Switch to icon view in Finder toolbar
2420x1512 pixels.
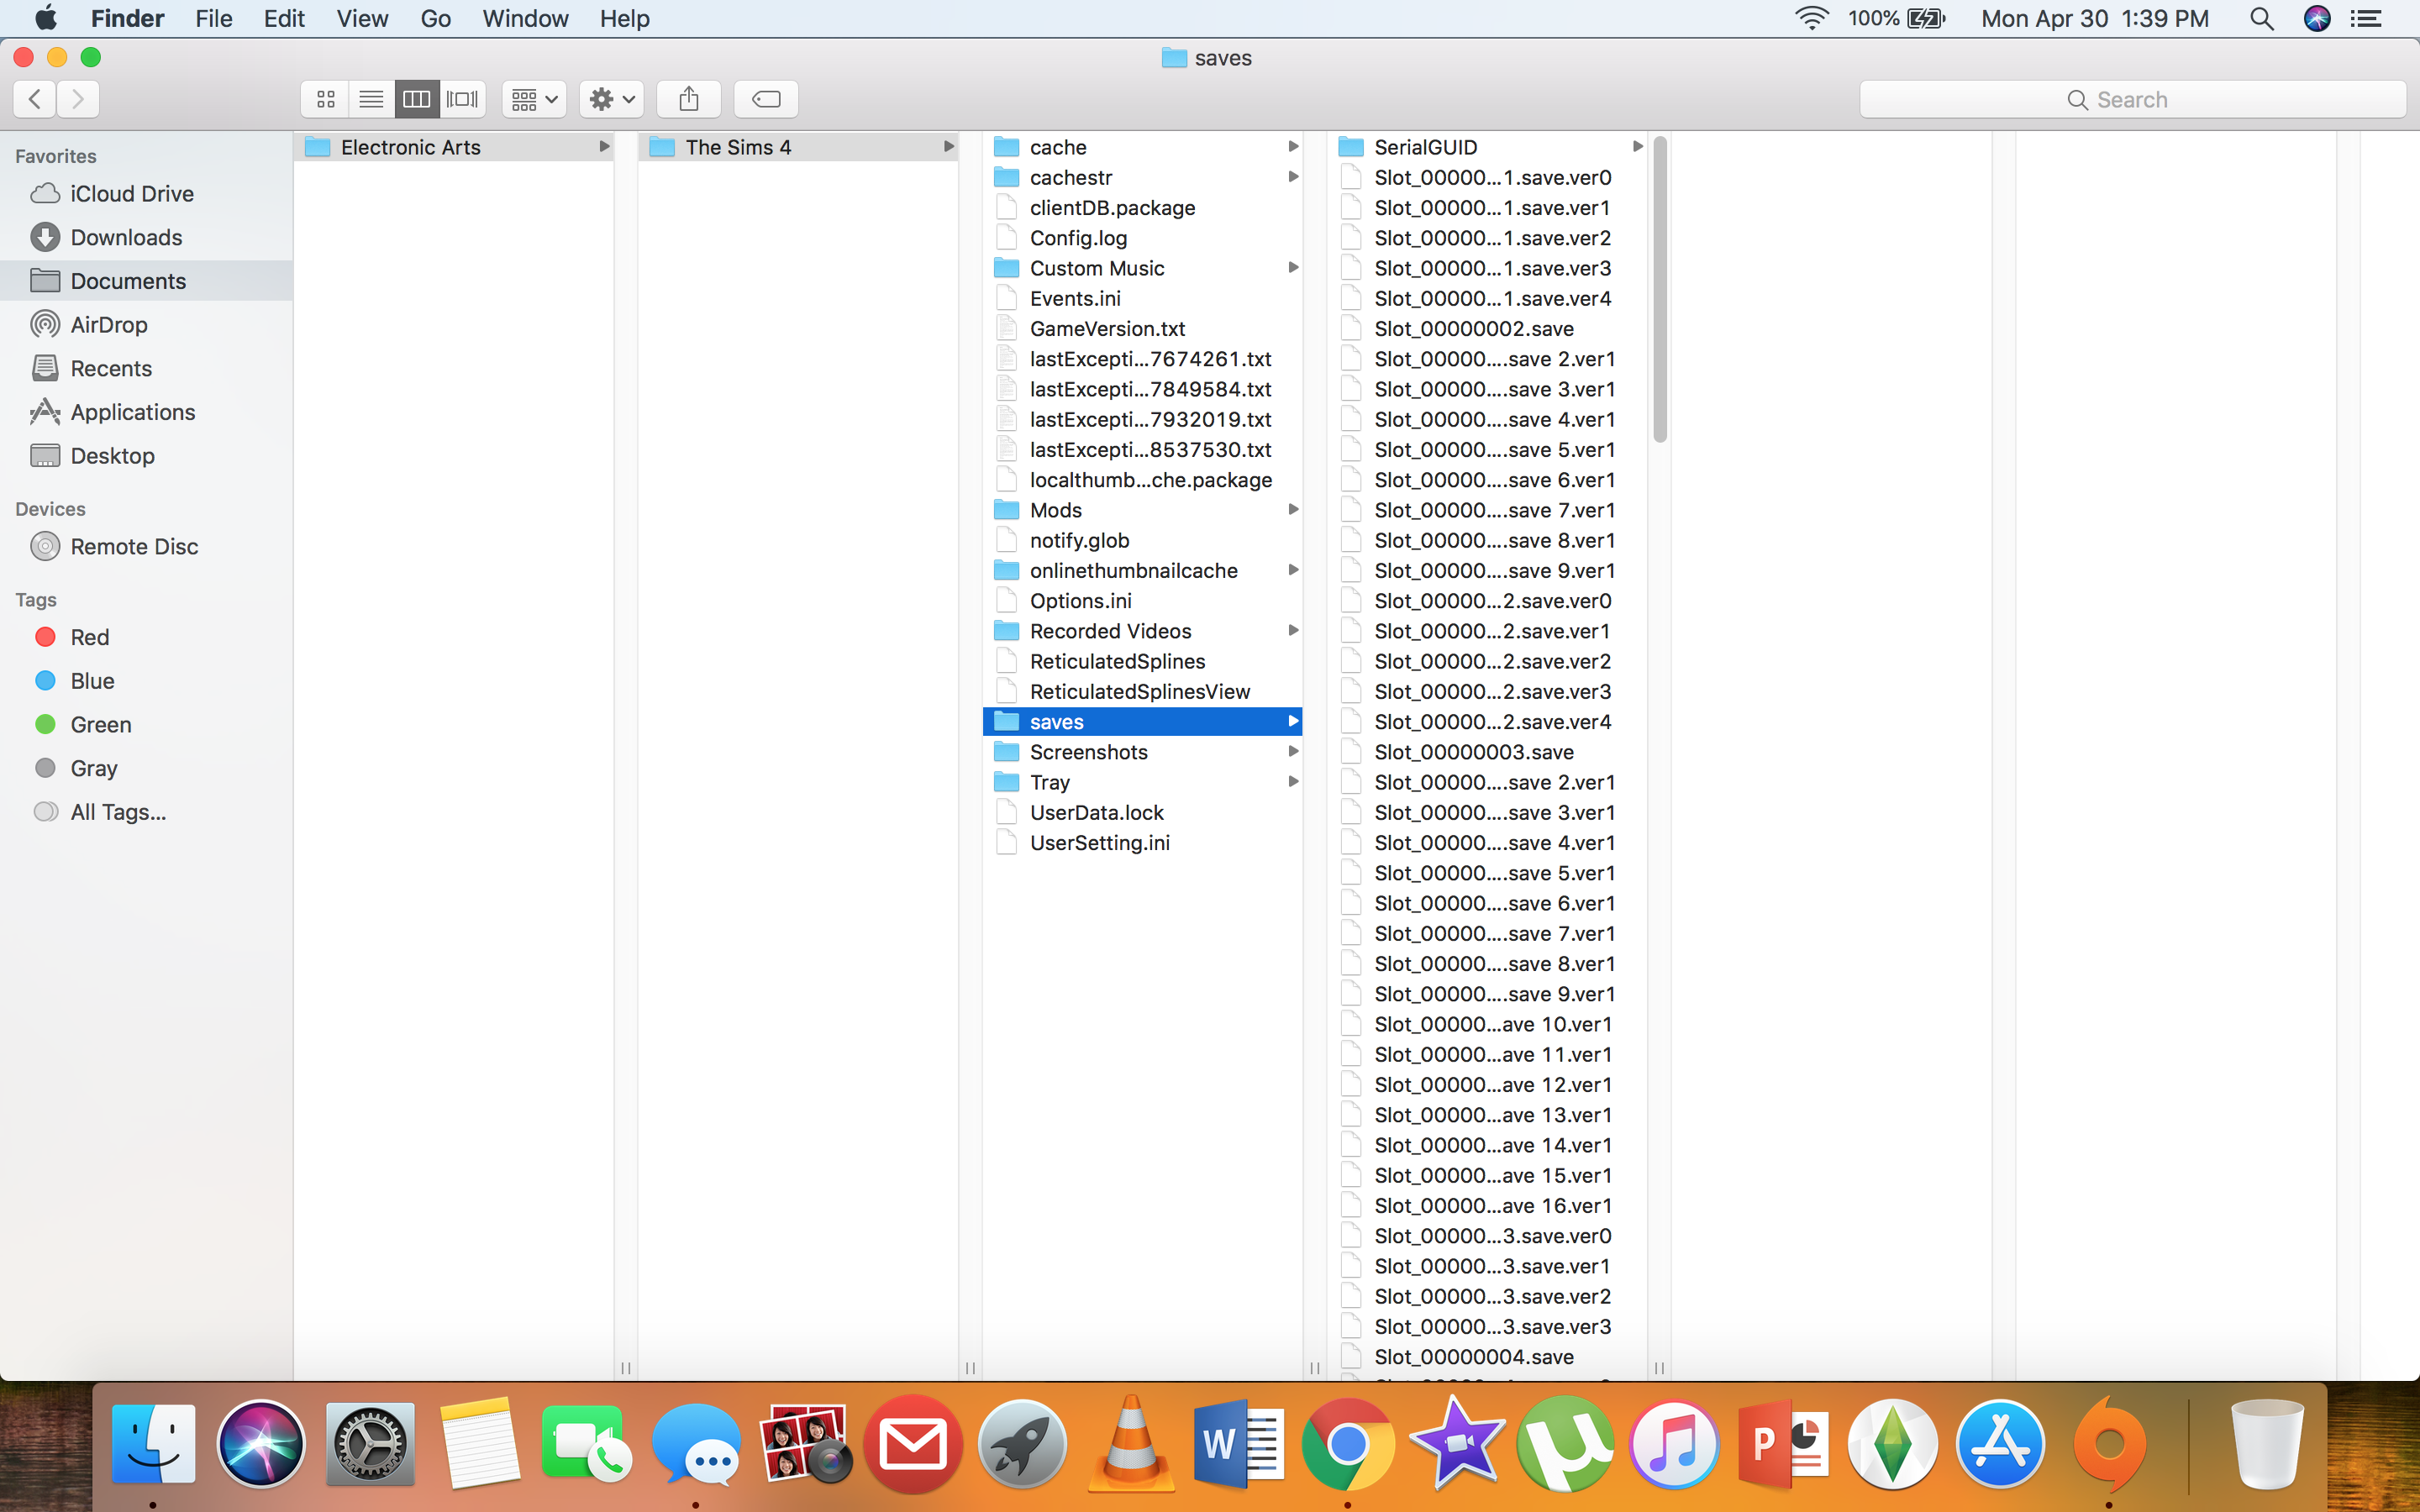point(325,99)
